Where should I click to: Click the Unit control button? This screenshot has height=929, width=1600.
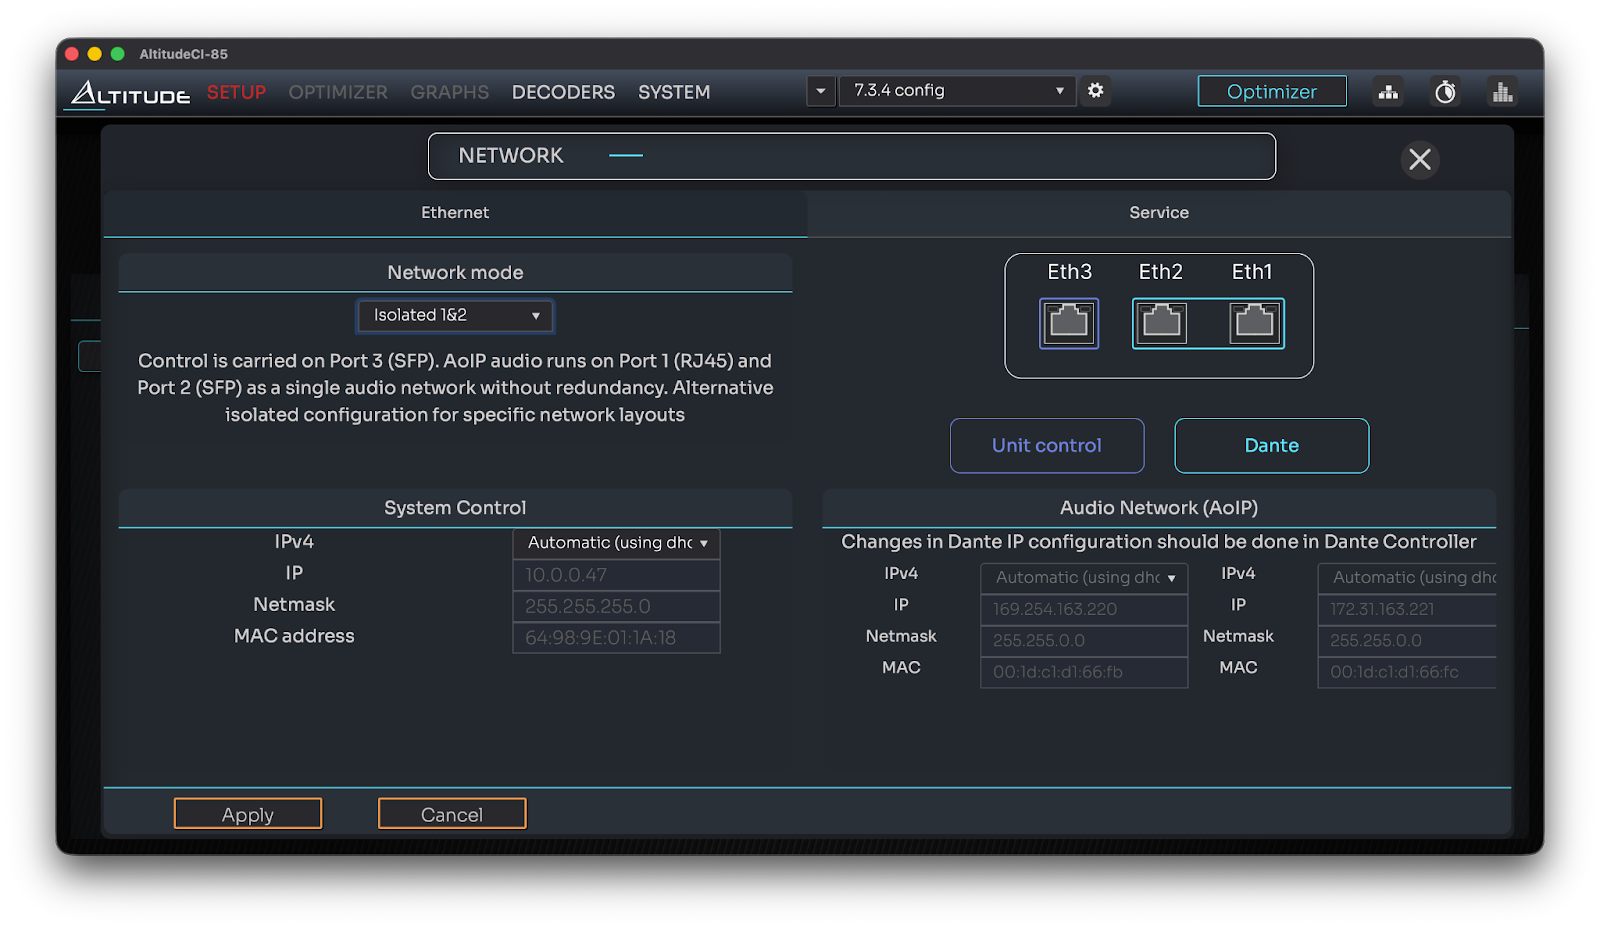[x=1047, y=446]
